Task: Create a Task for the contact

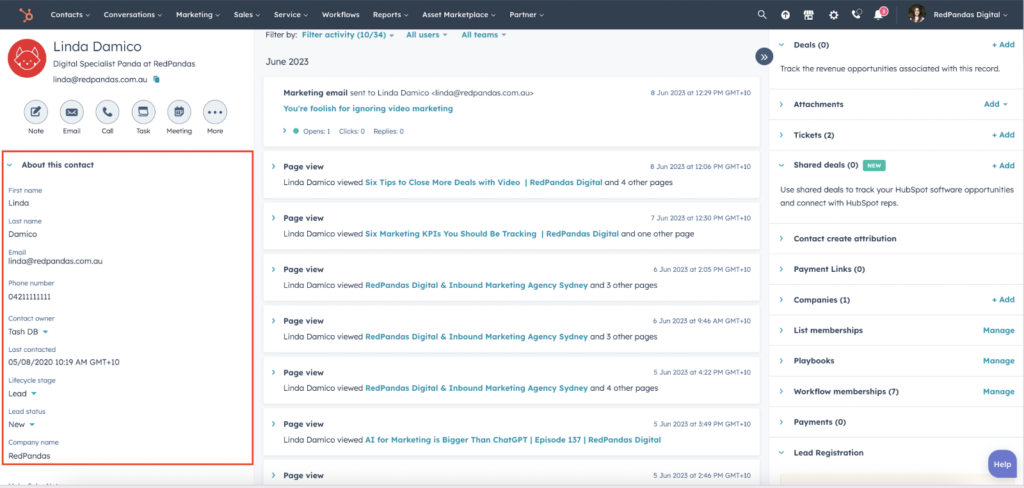Action: [143, 112]
